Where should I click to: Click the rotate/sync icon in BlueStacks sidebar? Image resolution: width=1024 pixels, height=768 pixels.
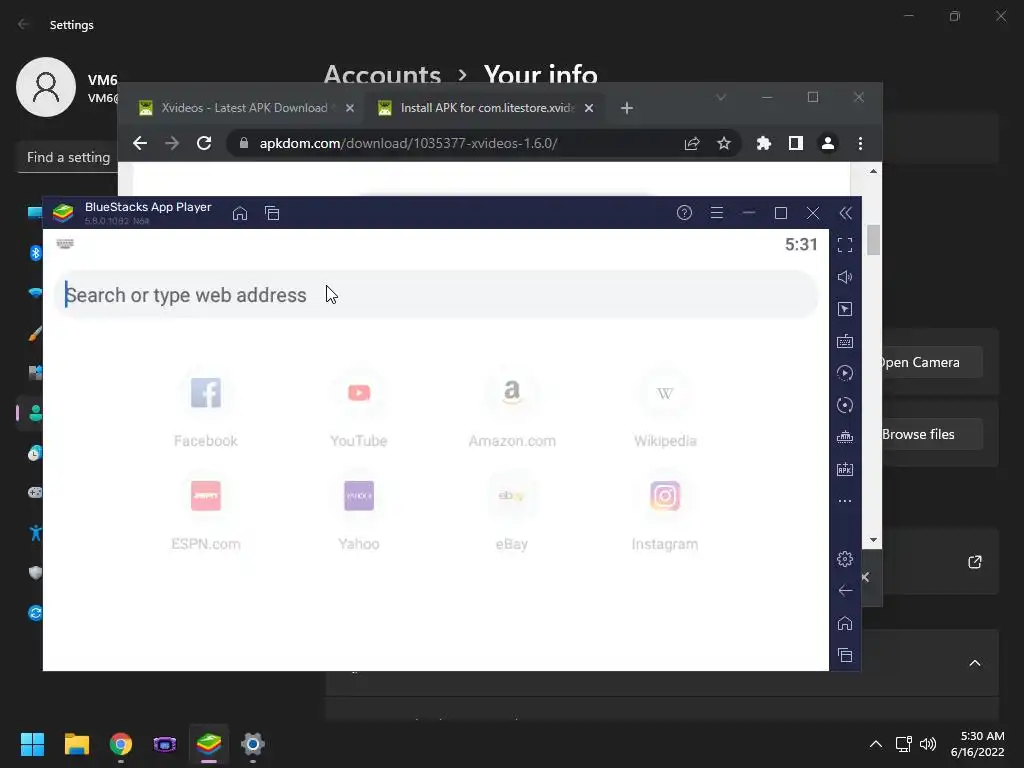[x=845, y=405]
